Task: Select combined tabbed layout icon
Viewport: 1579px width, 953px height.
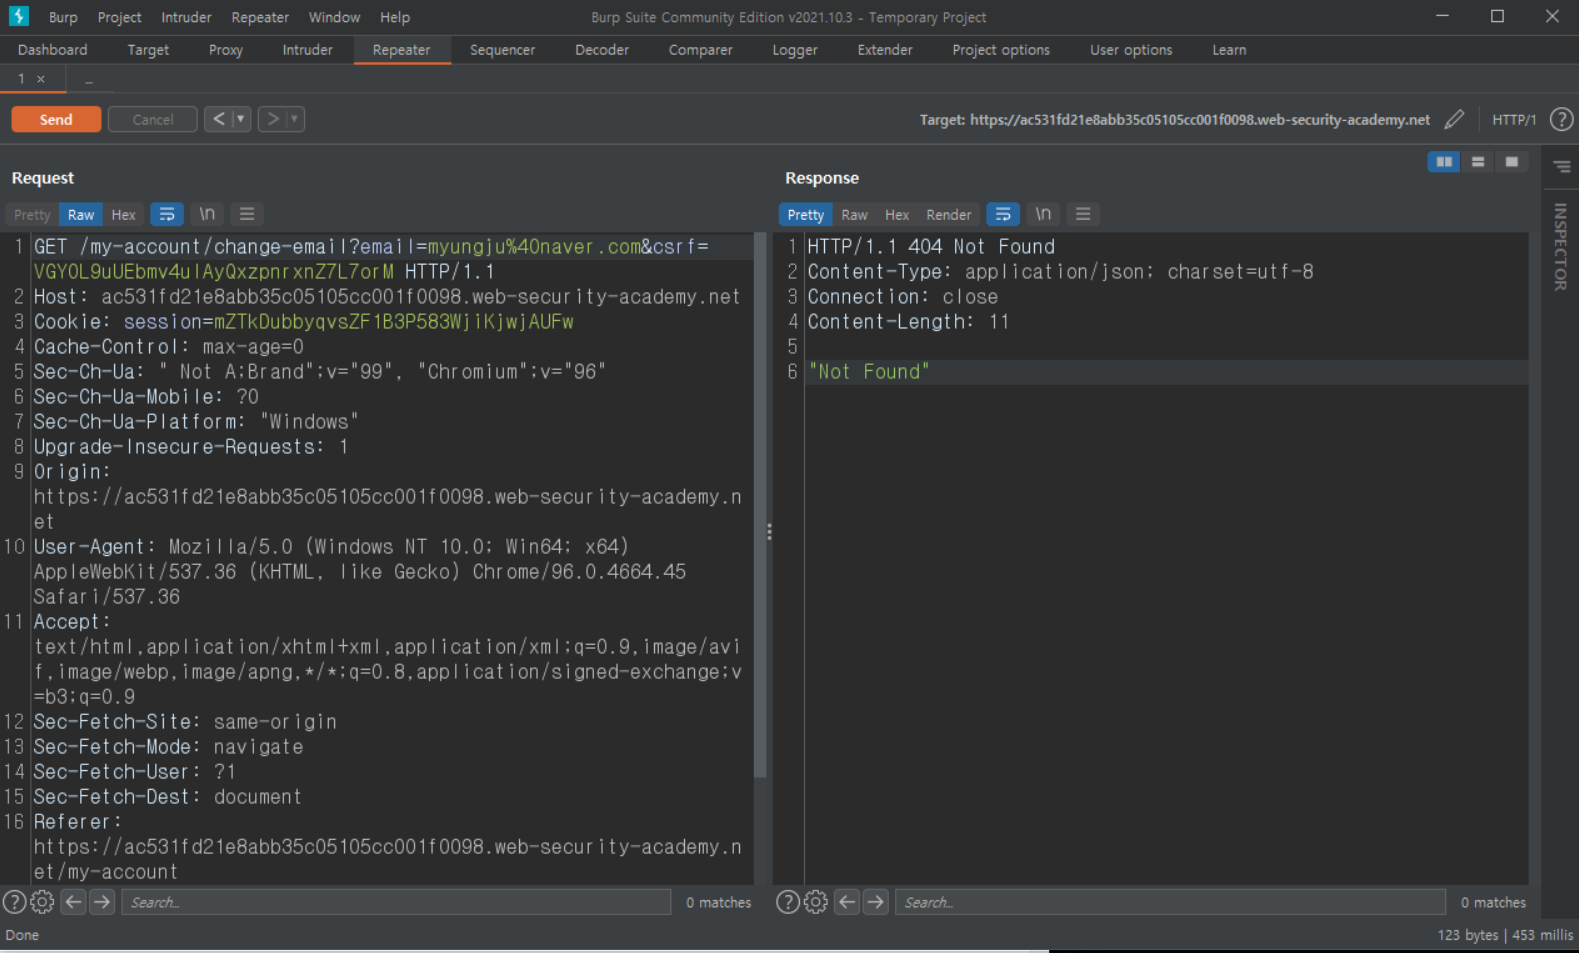Action: [1511, 162]
